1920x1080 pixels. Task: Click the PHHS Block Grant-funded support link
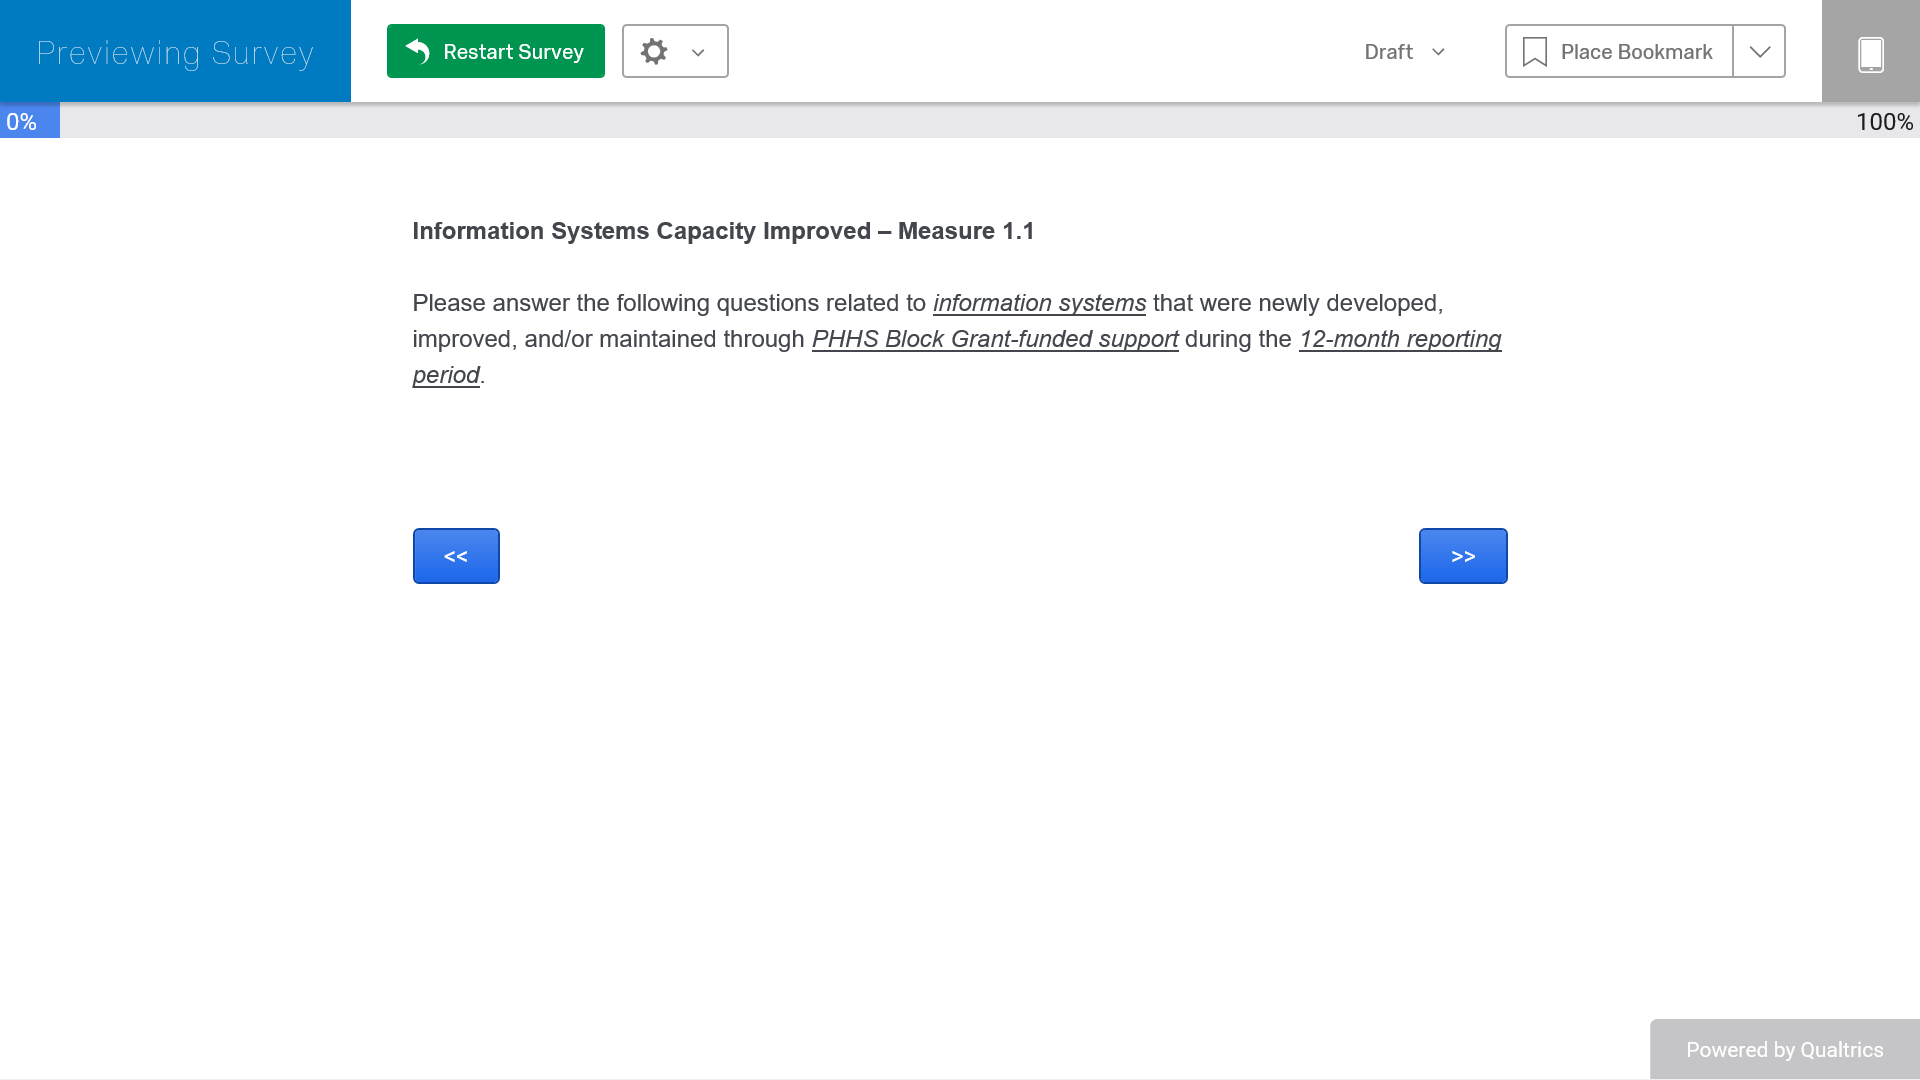pos(994,339)
